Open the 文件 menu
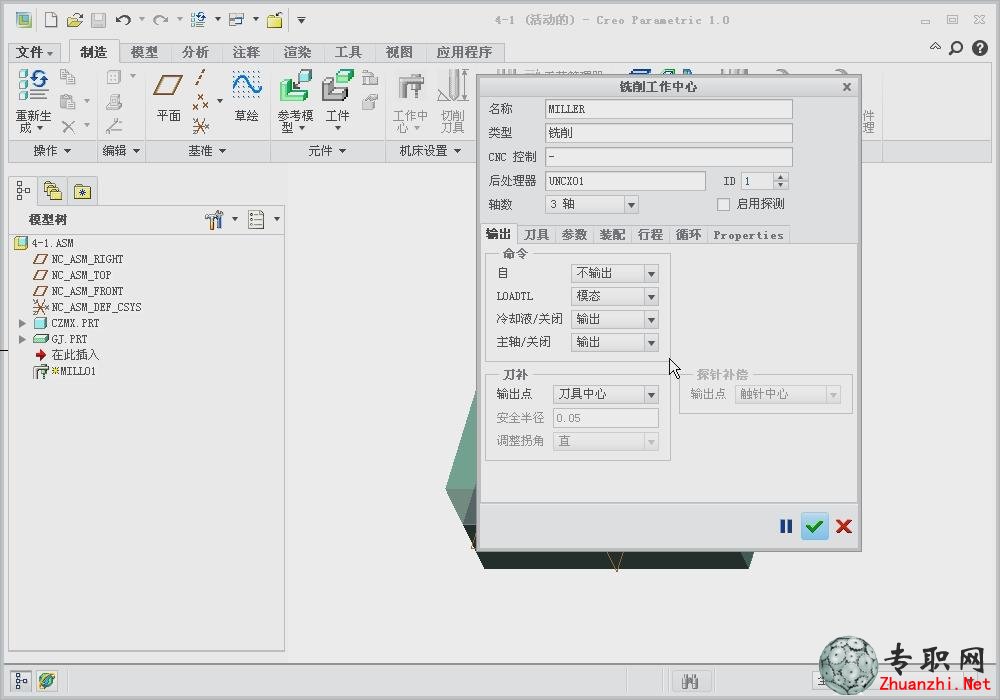1000x700 pixels. (x=34, y=52)
